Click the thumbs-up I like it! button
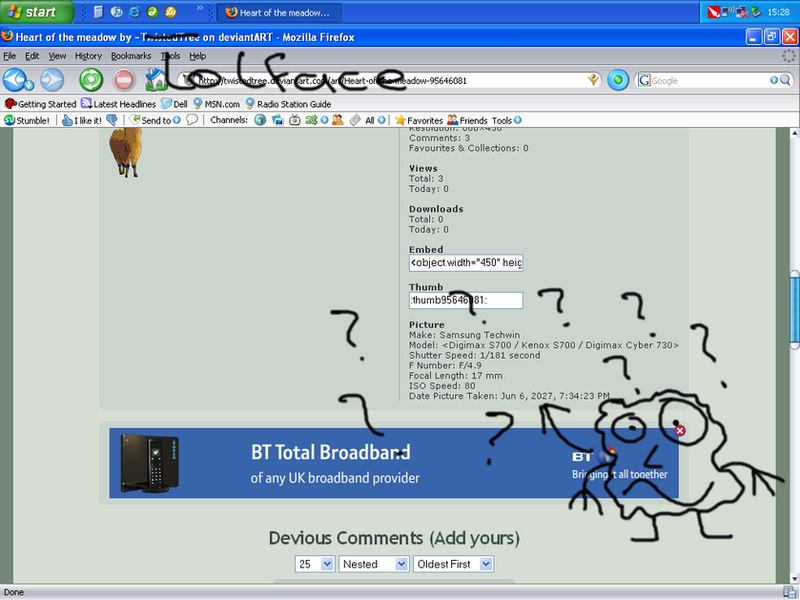Viewport: 800px width, 600px height. 82,120
